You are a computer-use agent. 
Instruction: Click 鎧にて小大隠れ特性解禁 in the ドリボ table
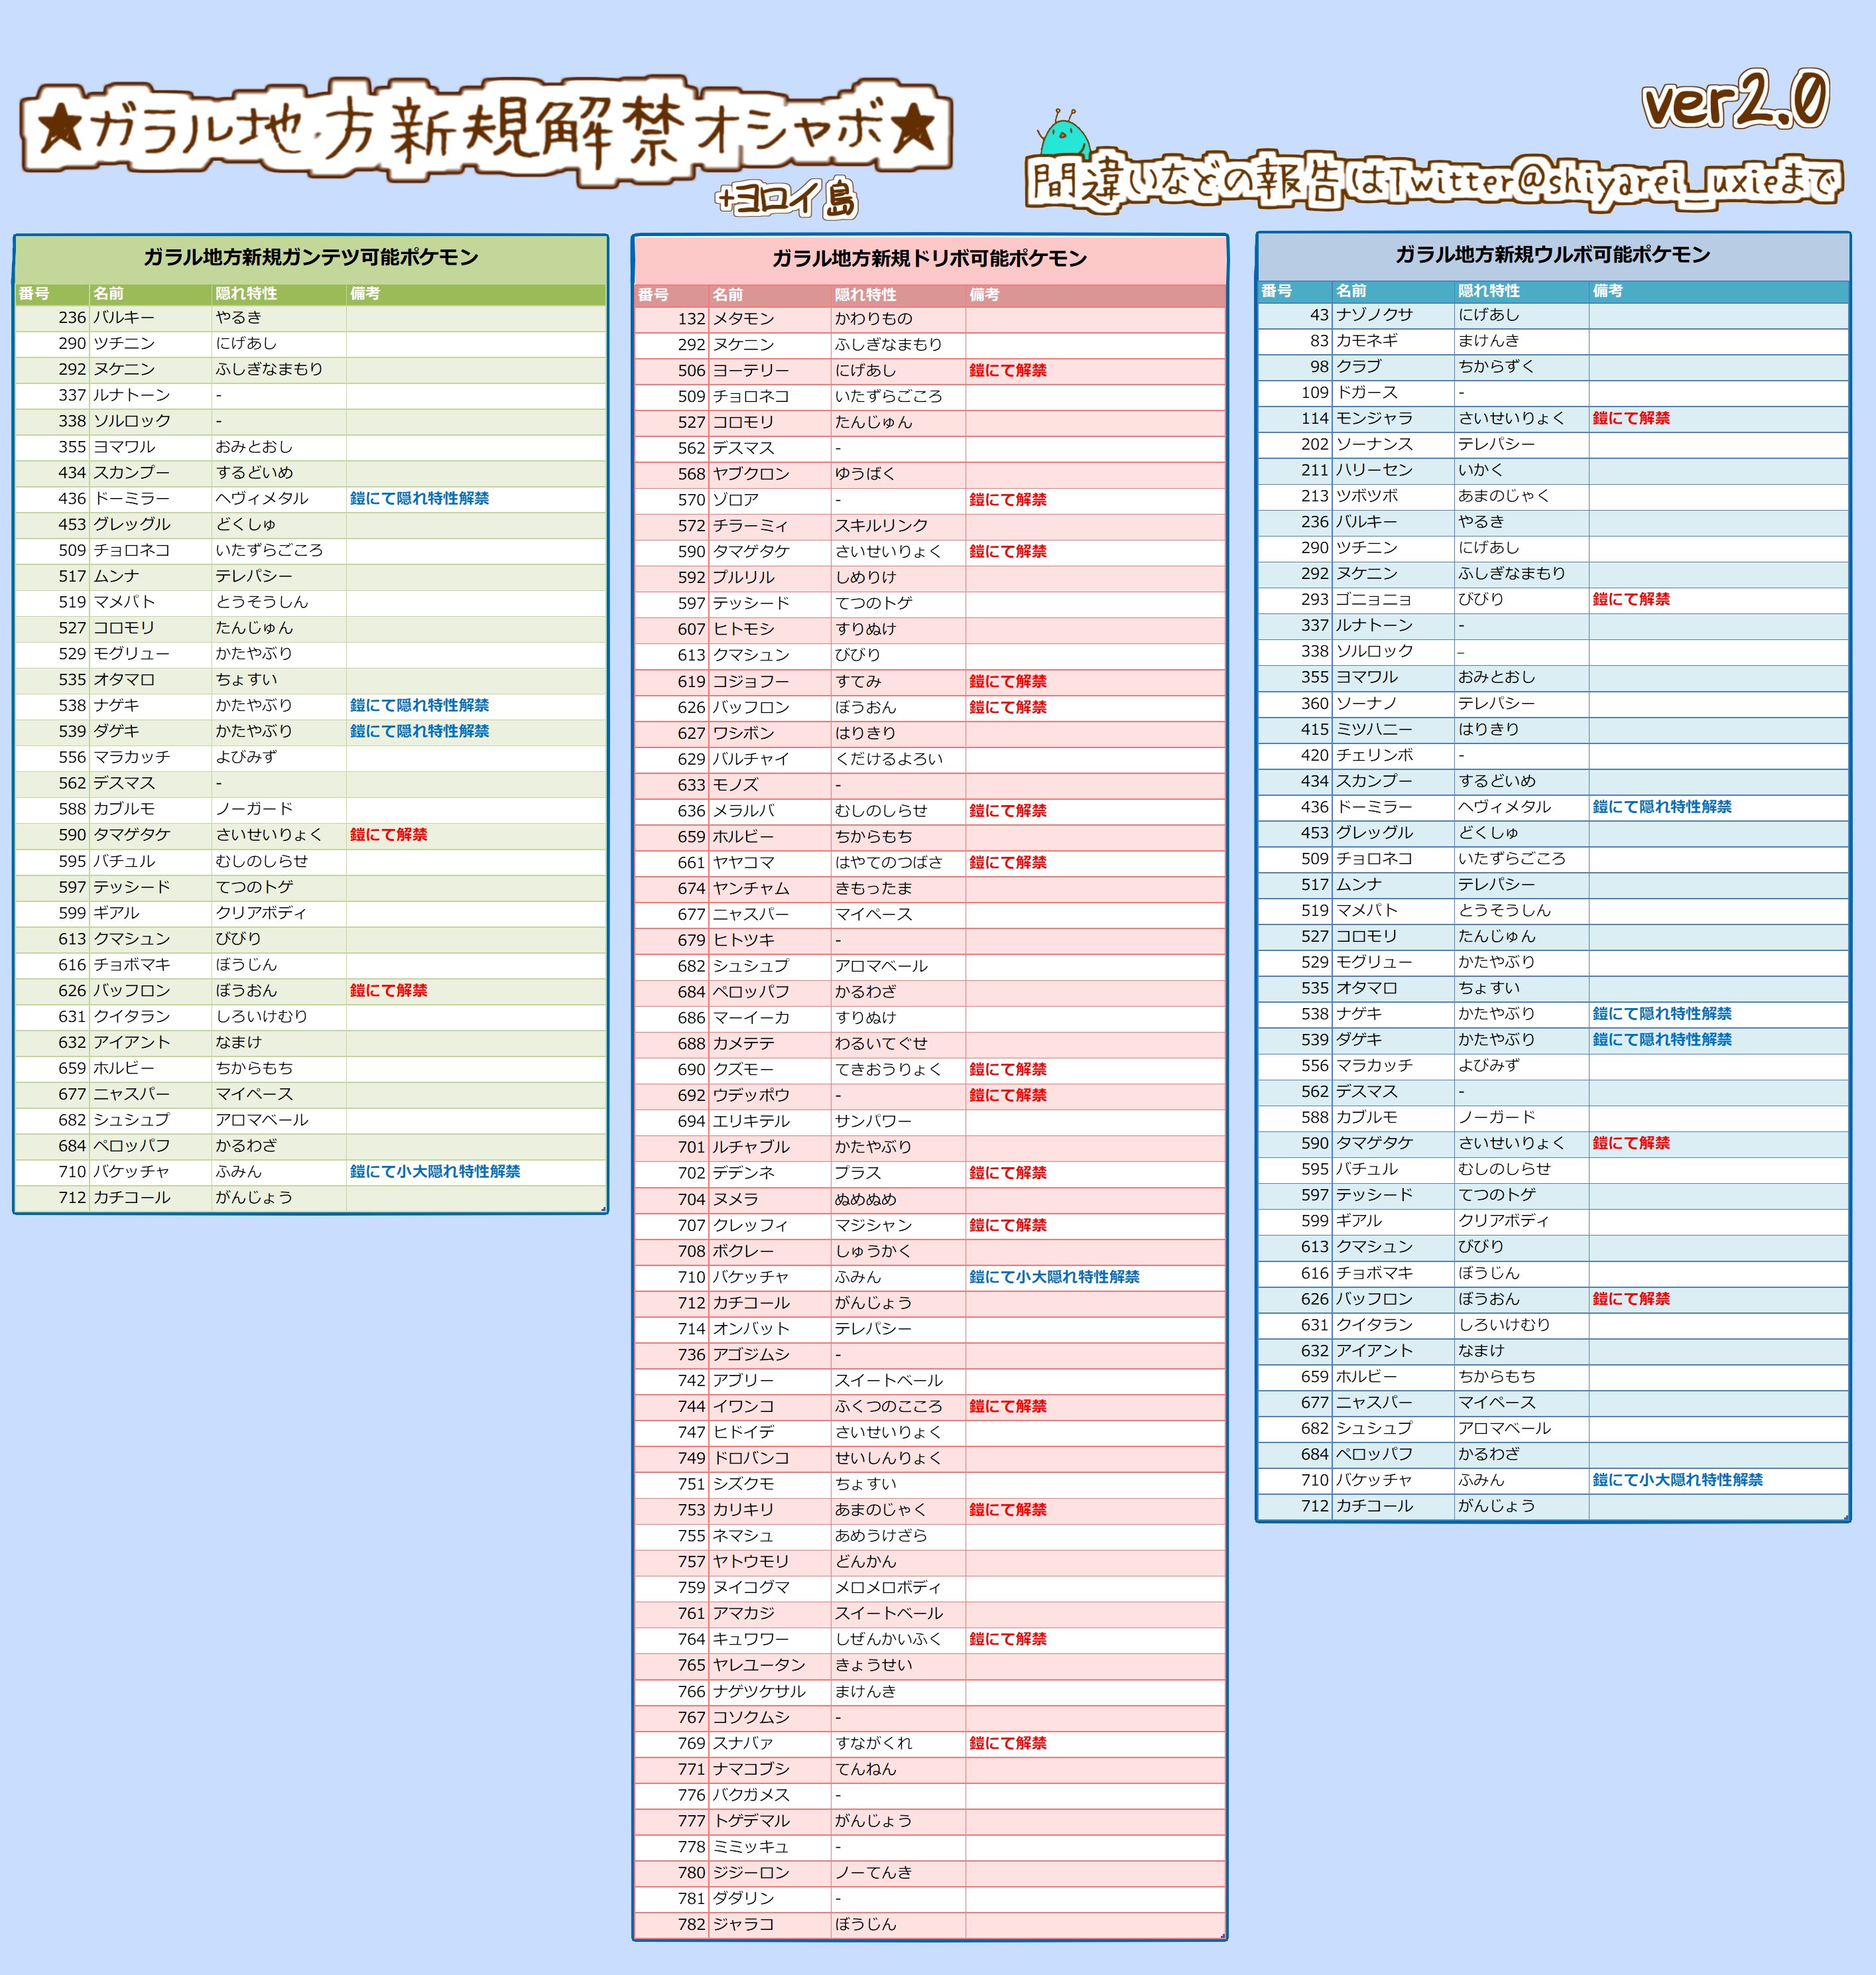(x=1054, y=1277)
